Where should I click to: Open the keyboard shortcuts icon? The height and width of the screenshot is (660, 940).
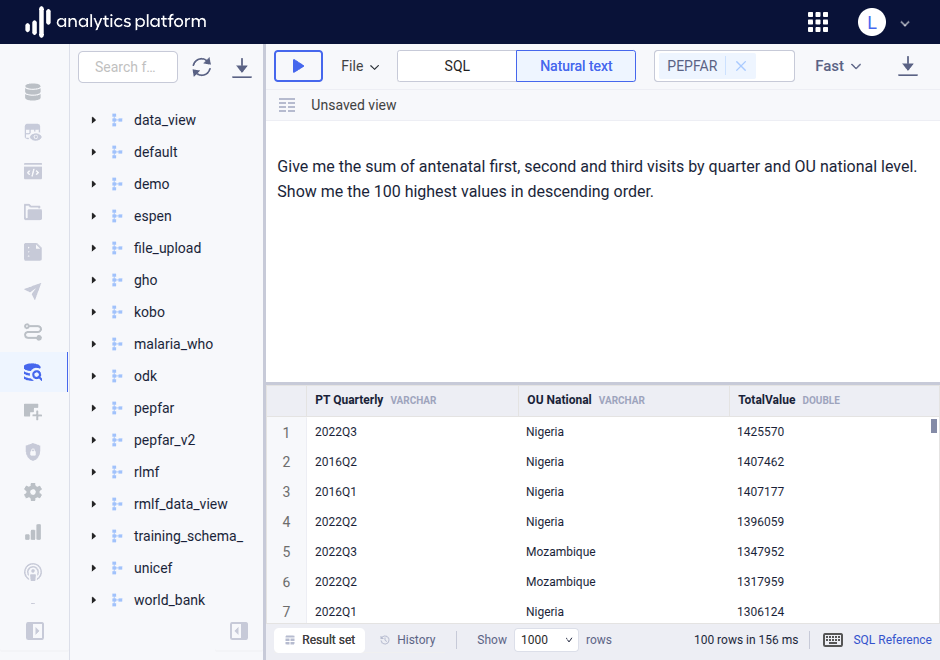tap(833, 640)
